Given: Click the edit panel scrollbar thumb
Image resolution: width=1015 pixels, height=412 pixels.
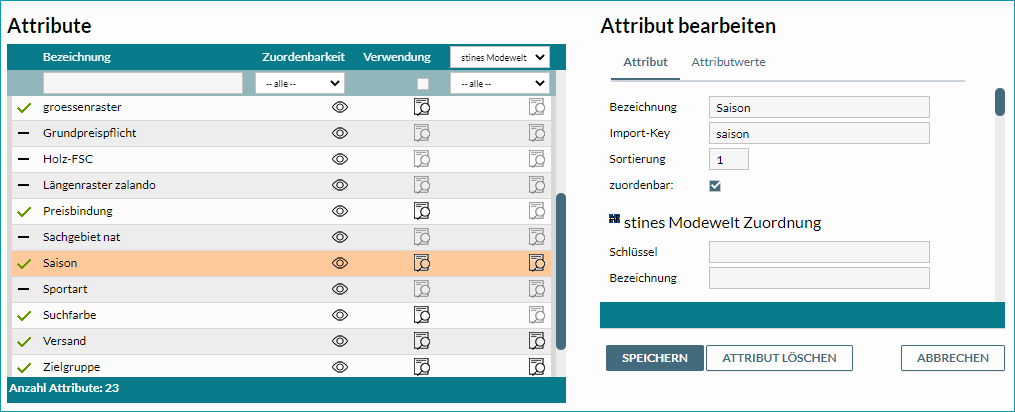Looking at the screenshot, I should [999, 102].
